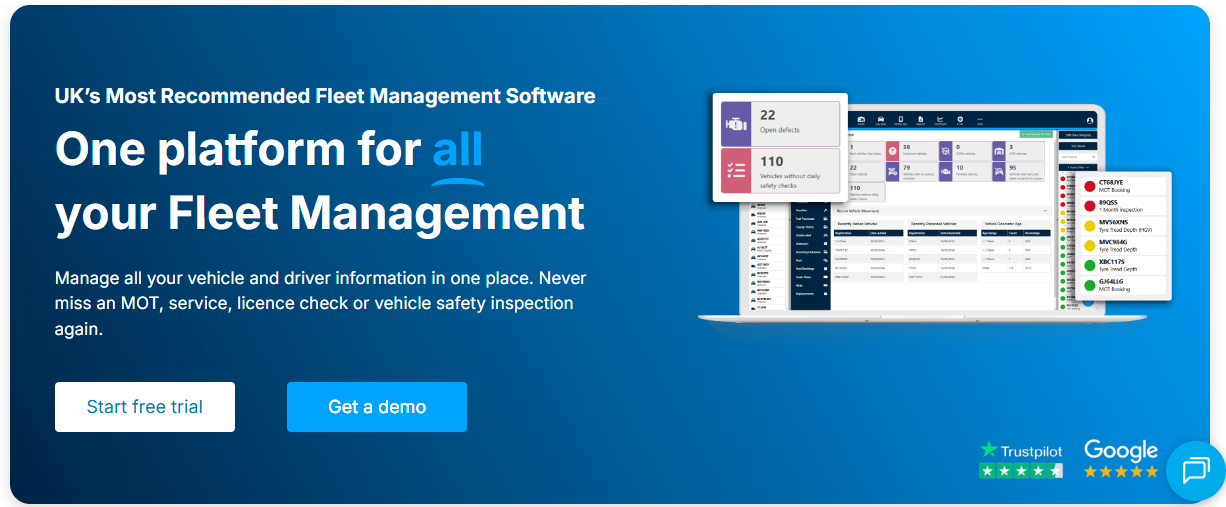Click the green status dot beside GJ64LLG

coord(1089,286)
